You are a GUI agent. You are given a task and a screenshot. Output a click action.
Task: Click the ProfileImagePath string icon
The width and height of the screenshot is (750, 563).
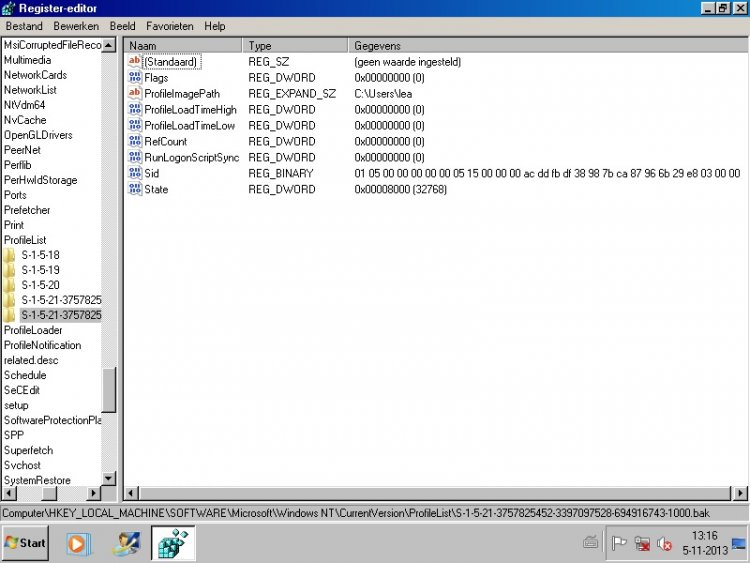click(135, 93)
